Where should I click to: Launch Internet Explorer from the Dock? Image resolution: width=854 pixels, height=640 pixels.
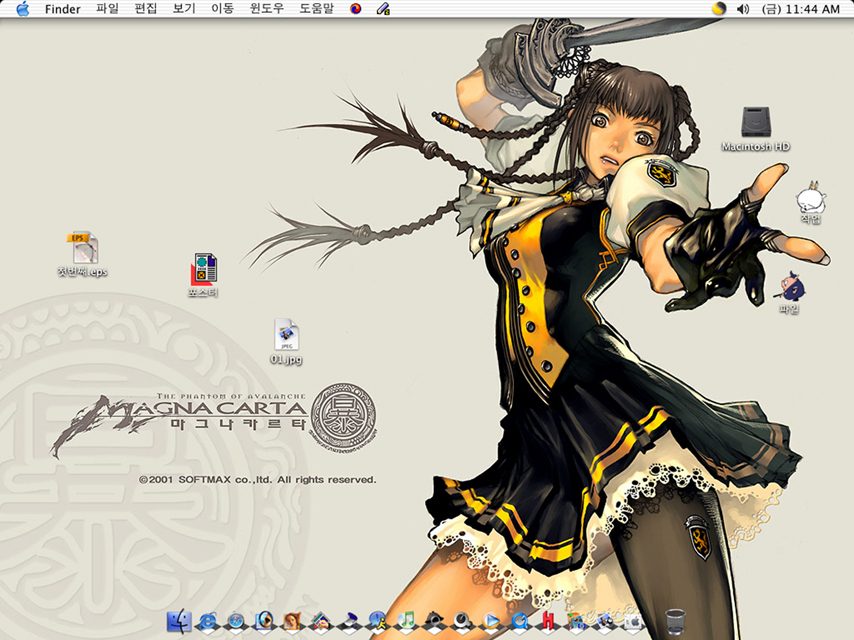pos(208,621)
